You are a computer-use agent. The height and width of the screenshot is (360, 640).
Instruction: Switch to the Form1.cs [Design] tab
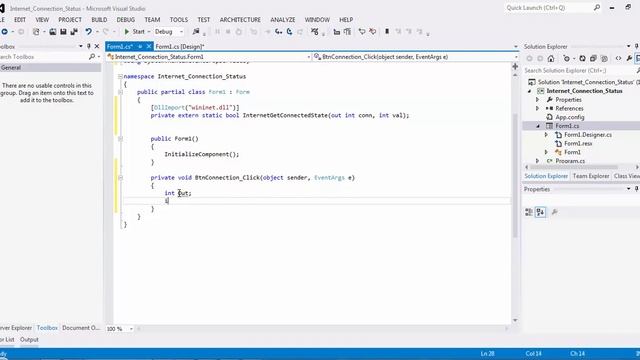(180, 47)
